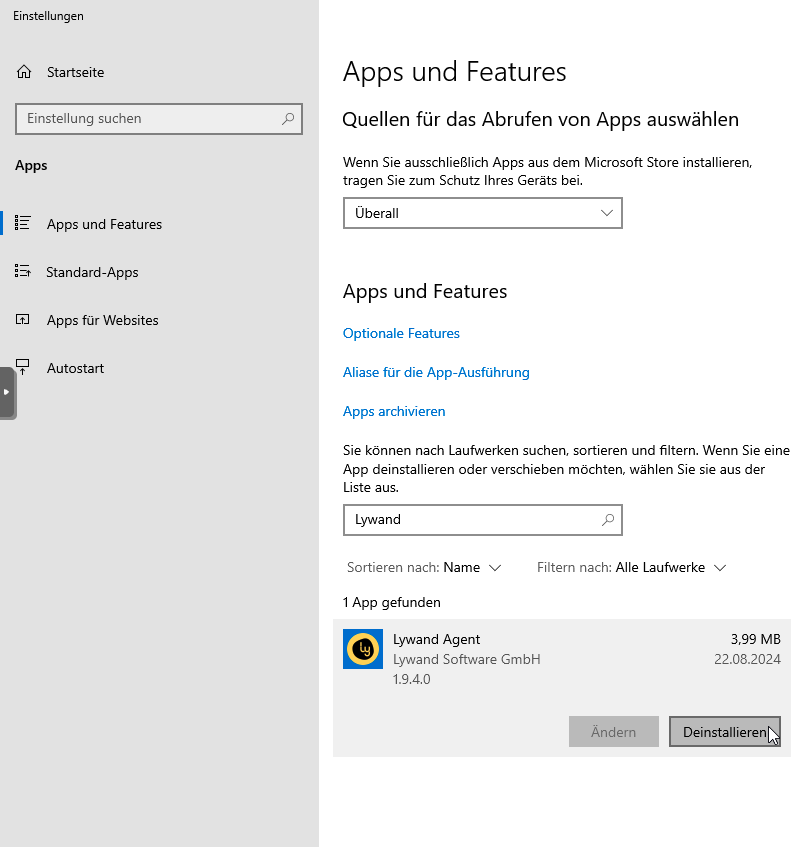This screenshot has width=810, height=847.
Task: Click the Ändern button
Action: tap(613, 732)
